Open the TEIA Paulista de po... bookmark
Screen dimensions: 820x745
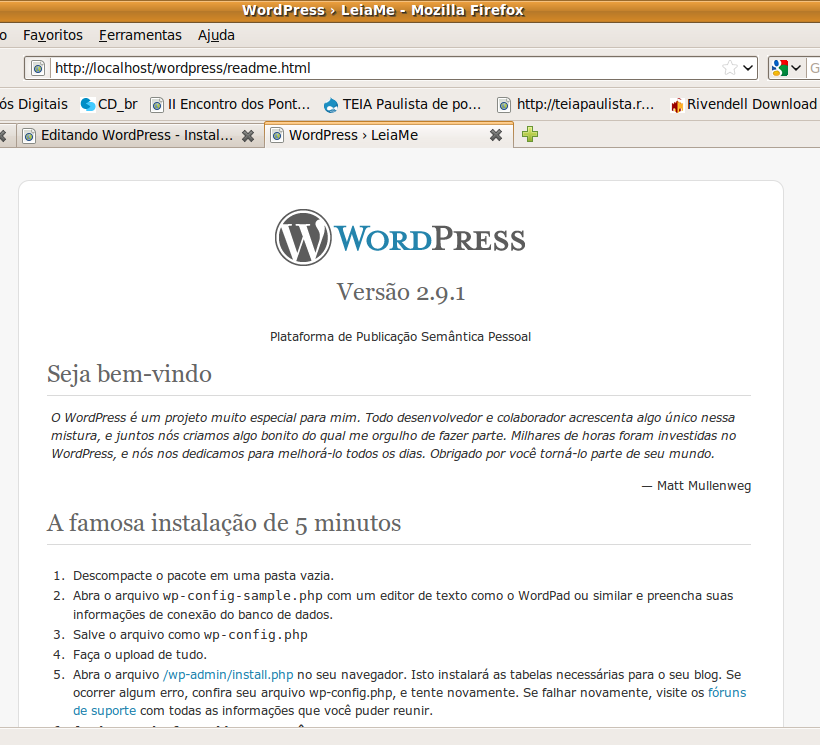click(x=402, y=105)
